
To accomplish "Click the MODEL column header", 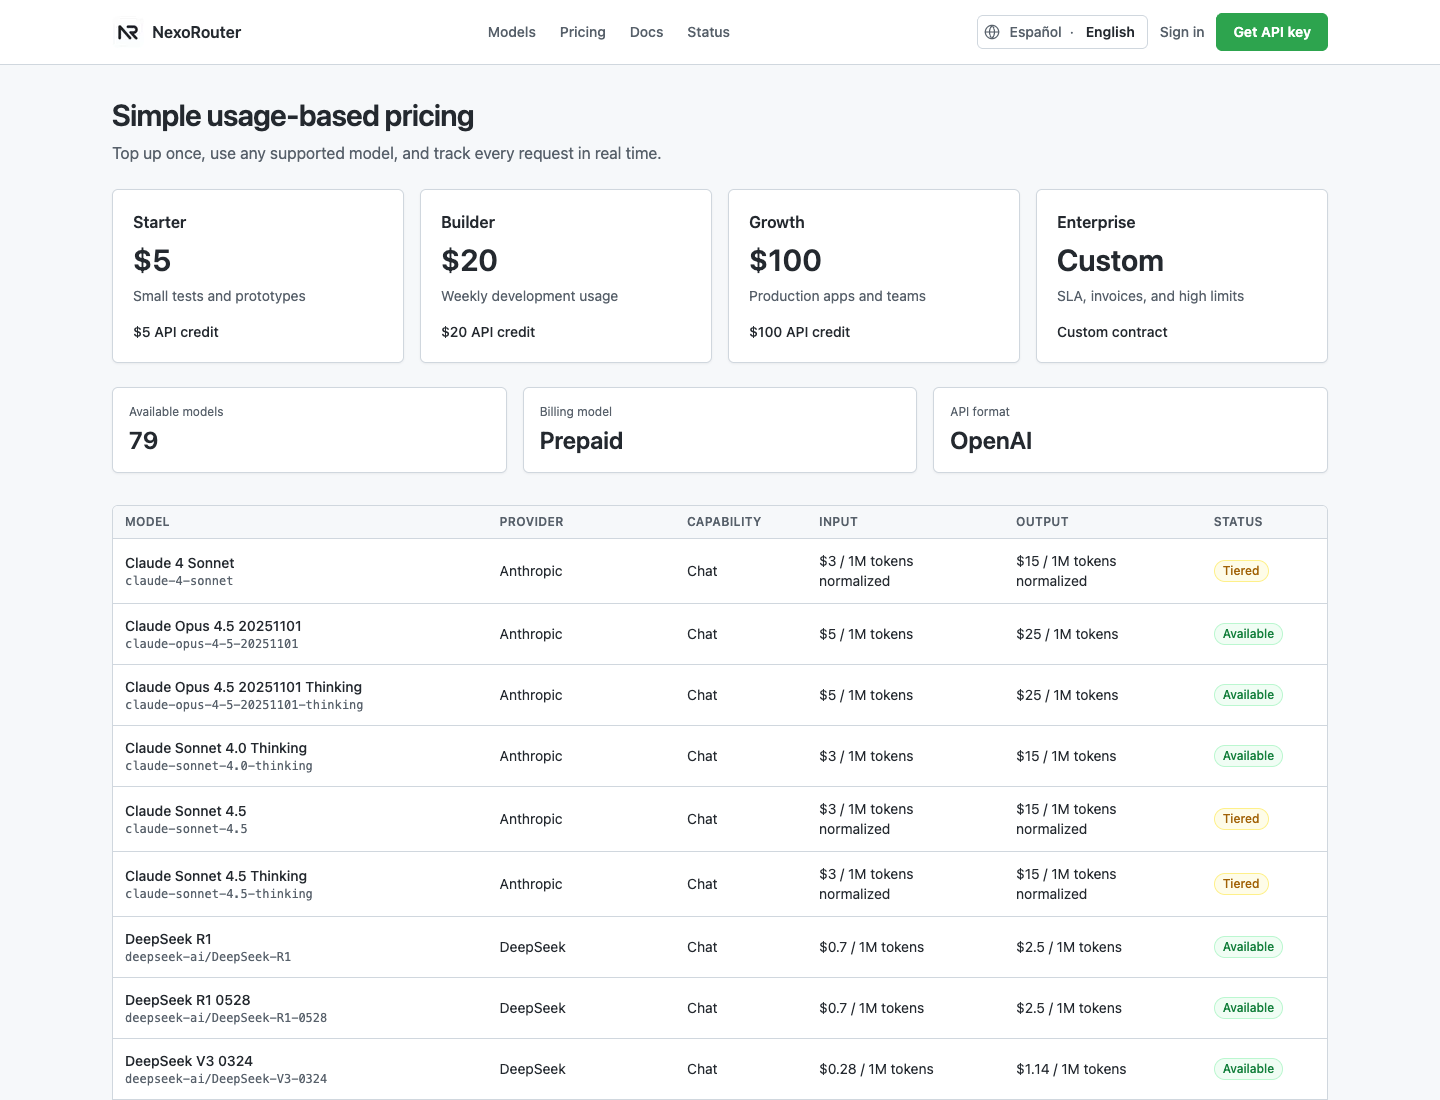I will 147,522.
